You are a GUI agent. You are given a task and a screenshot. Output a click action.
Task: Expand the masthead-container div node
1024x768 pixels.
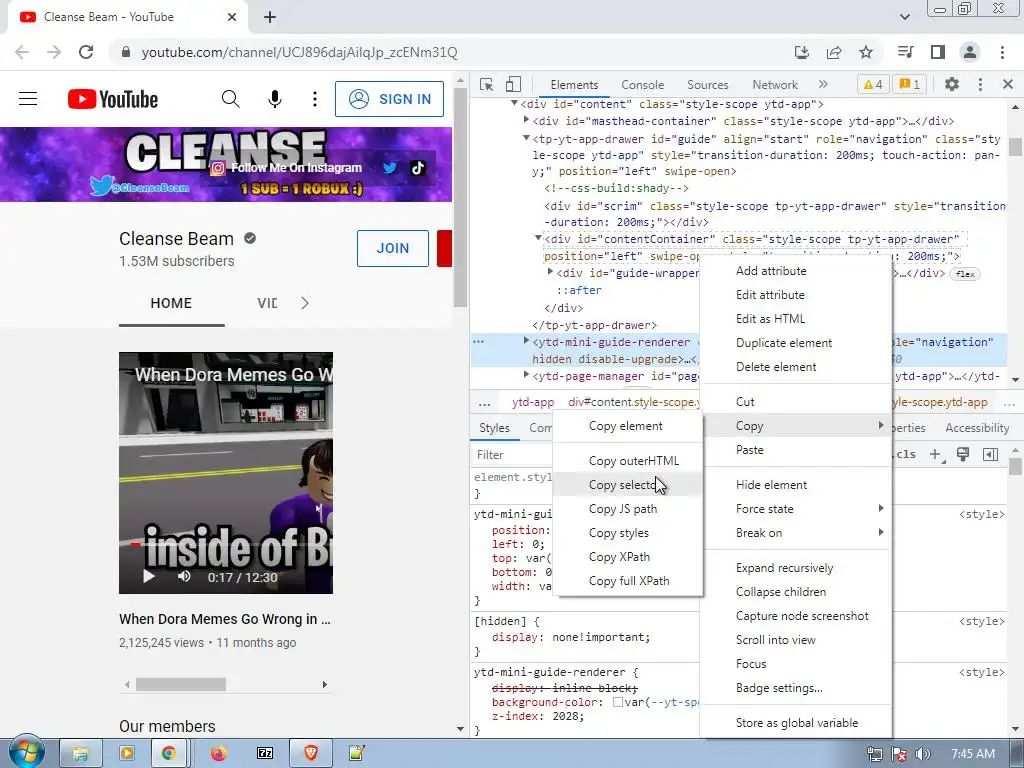pyautogui.click(x=526, y=120)
